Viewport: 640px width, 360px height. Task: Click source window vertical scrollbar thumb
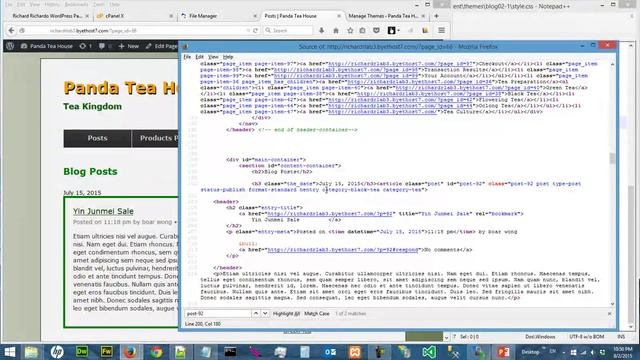(x=612, y=158)
